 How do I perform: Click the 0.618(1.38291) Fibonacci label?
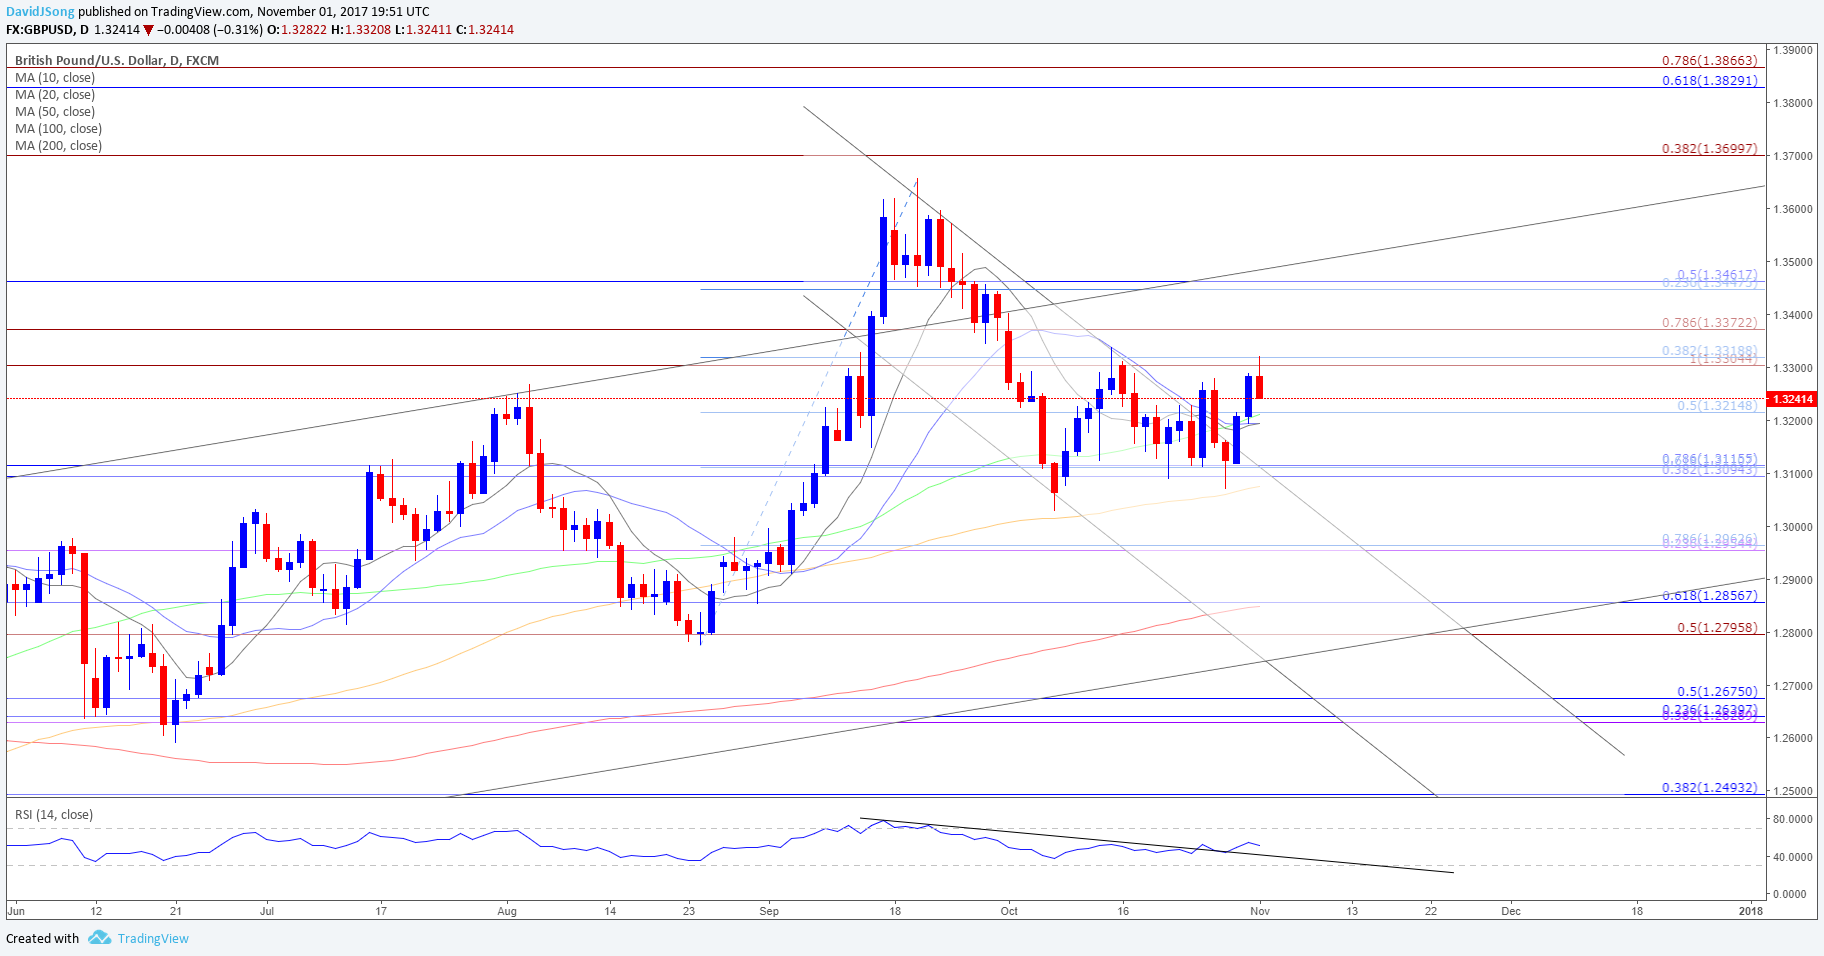[x=1709, y=81]
